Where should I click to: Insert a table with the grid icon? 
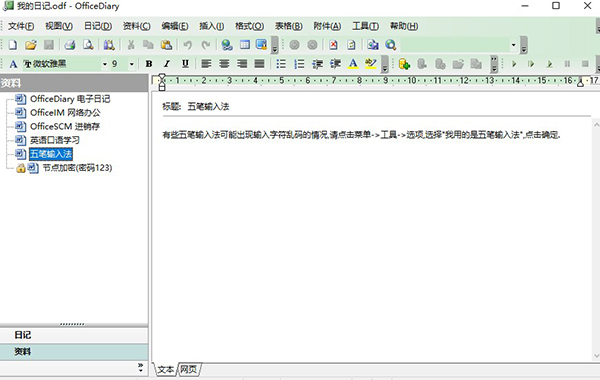click(245, 45)
